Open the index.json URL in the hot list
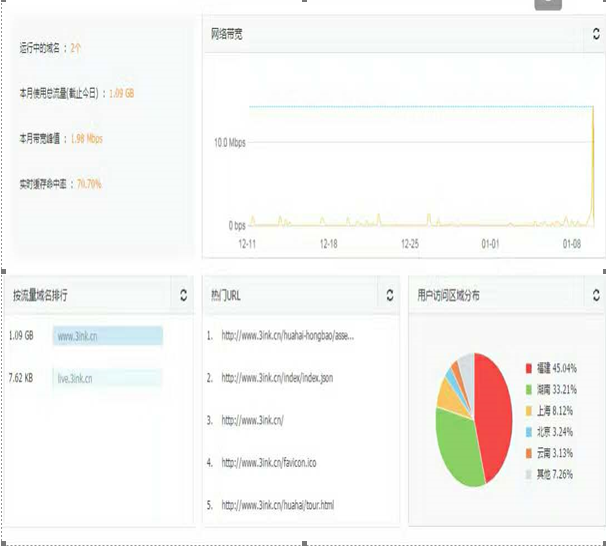 [279, 378]
